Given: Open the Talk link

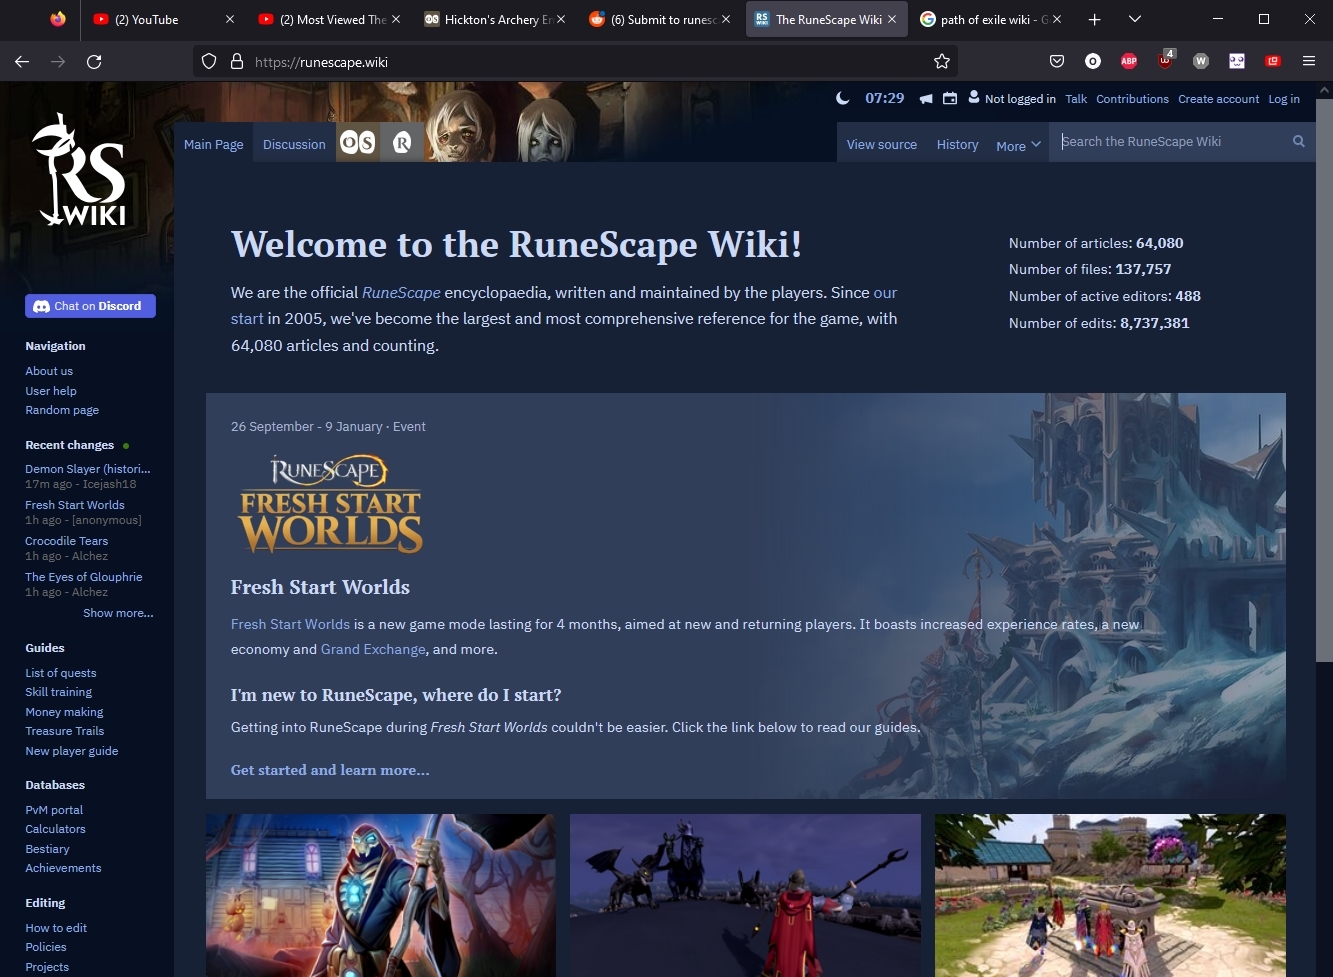Looking at the screenshot, I should (x=1076, y=99).
